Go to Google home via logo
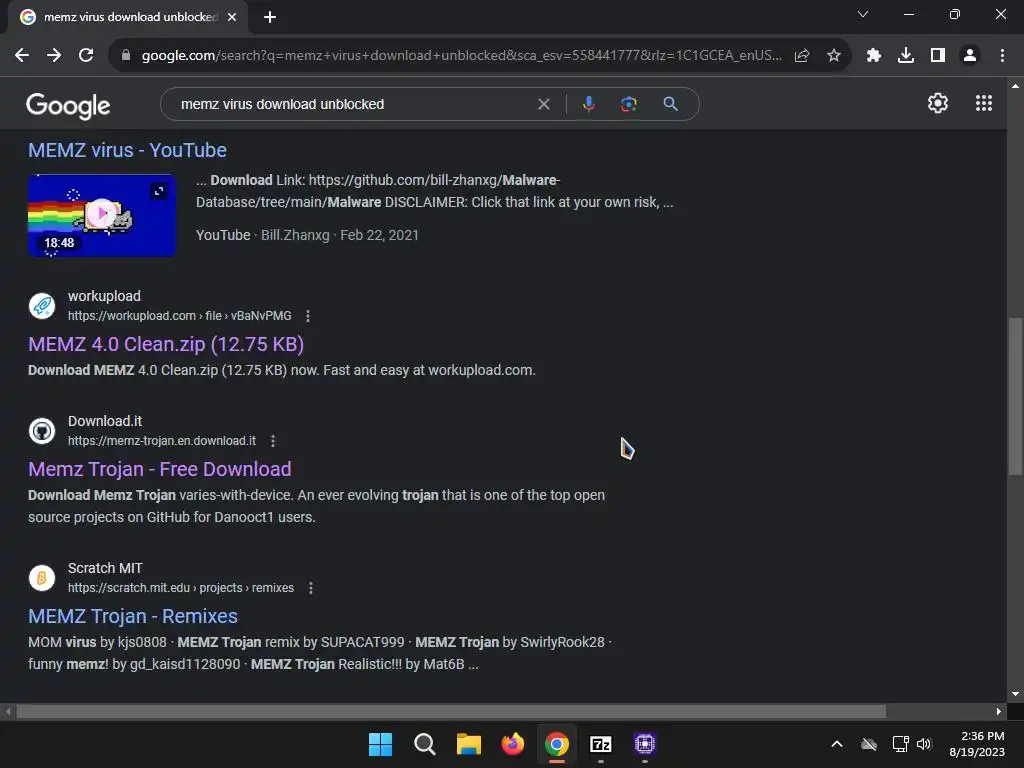This screenshot has width=1024, height=768. point(68,106)
